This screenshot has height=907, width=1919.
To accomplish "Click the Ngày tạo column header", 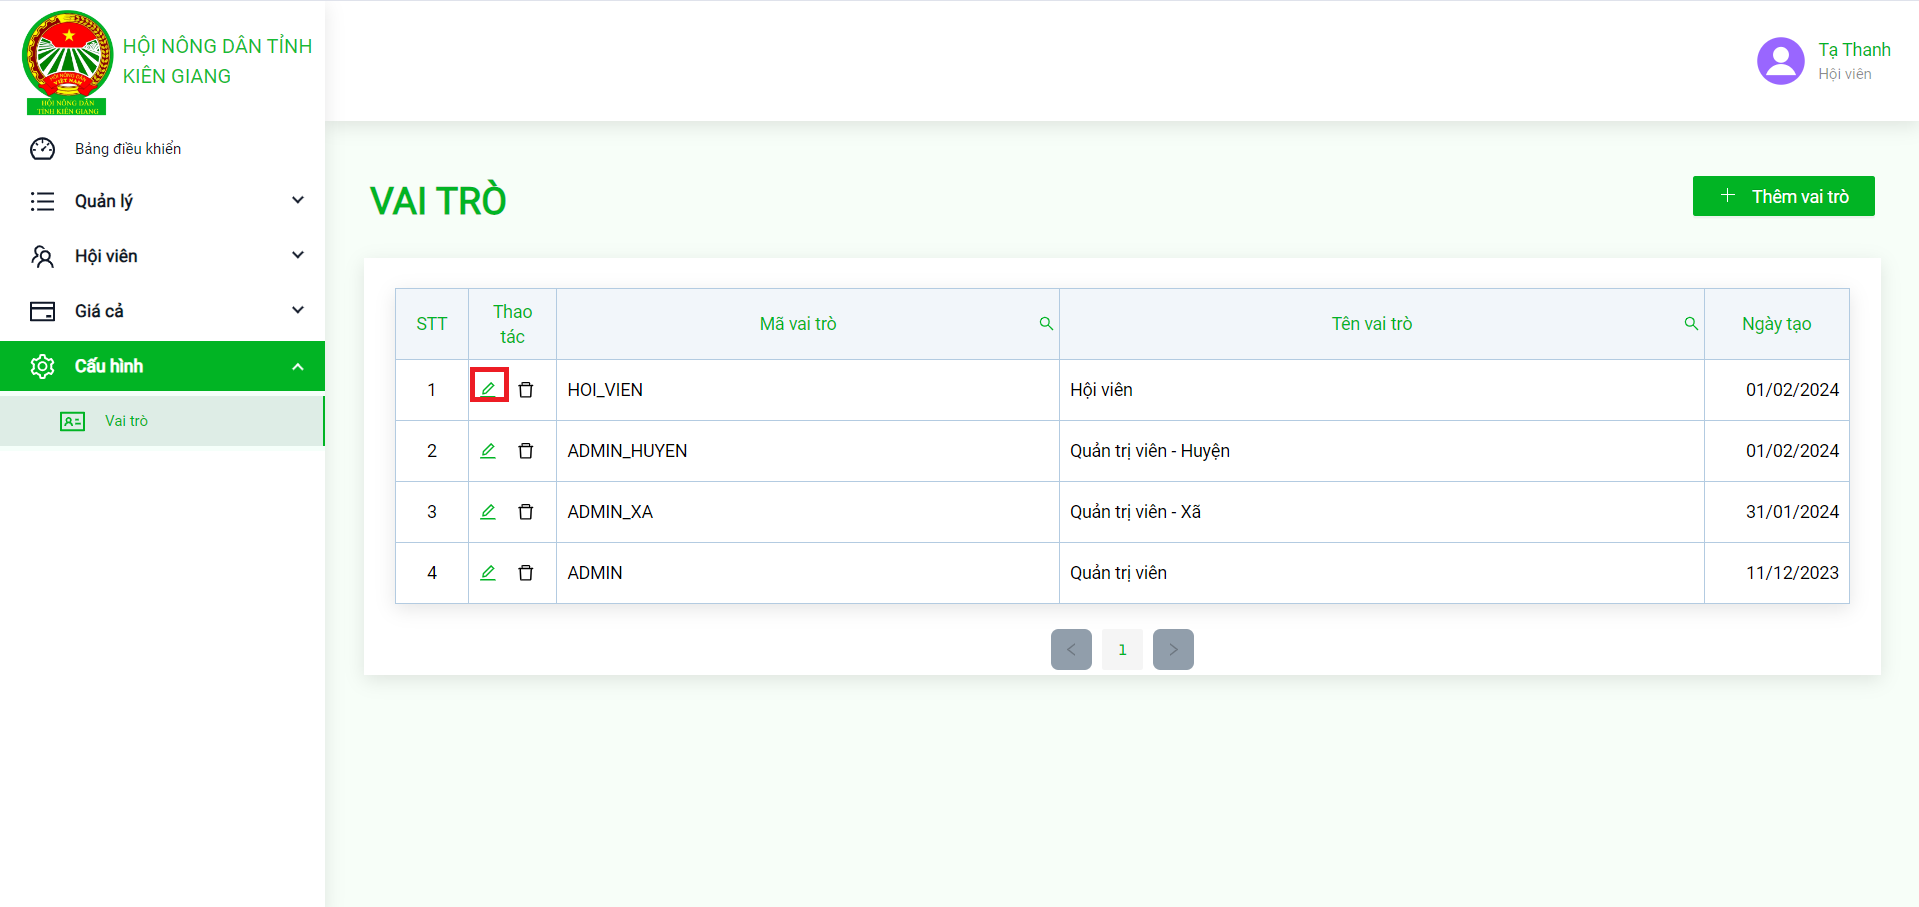I will pyautogui.click(x=1777, y=324).
